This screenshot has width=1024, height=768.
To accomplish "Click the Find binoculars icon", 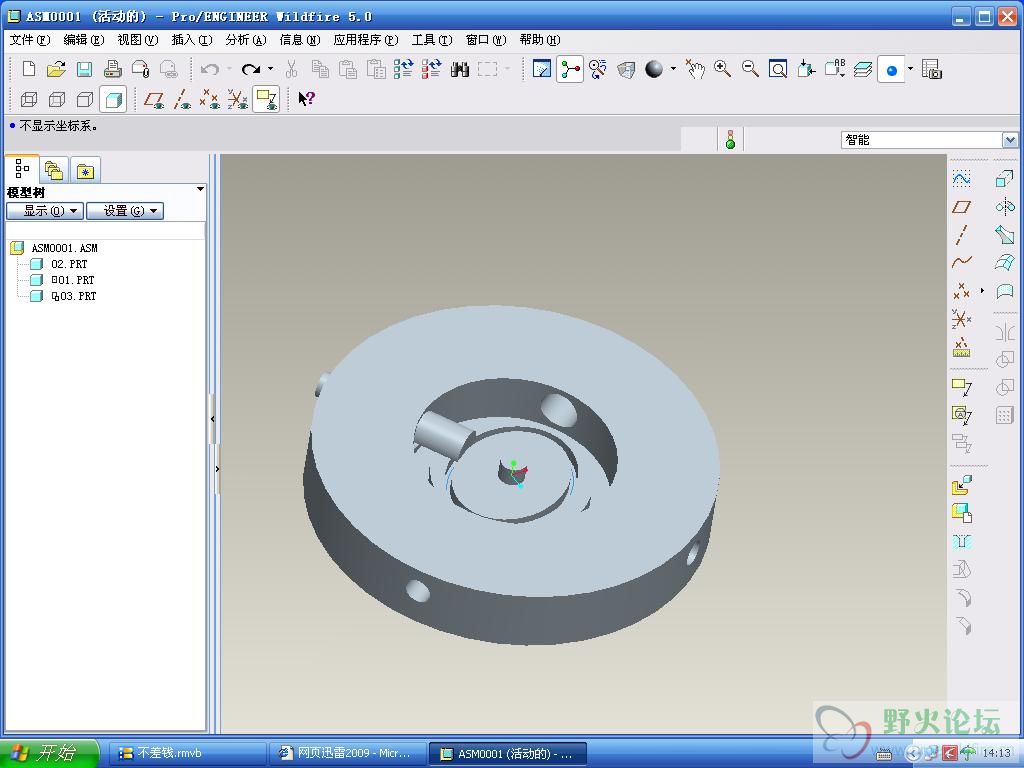I will click(x=460, y=69).
